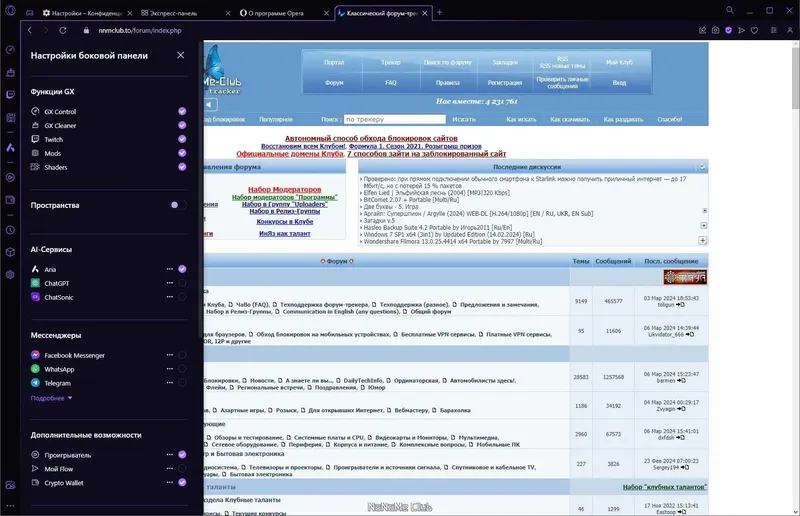
Task: Click the three-dots icon at sidebar bottom
Action: (x=10, y=506)
